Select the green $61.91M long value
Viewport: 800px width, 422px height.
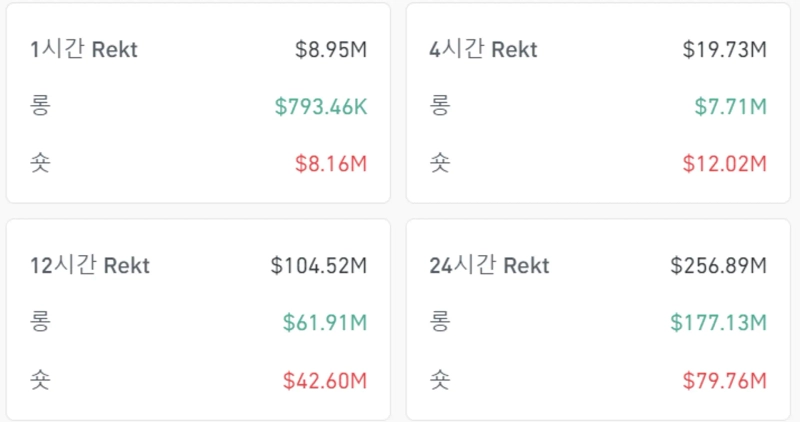tap(325, 323)
